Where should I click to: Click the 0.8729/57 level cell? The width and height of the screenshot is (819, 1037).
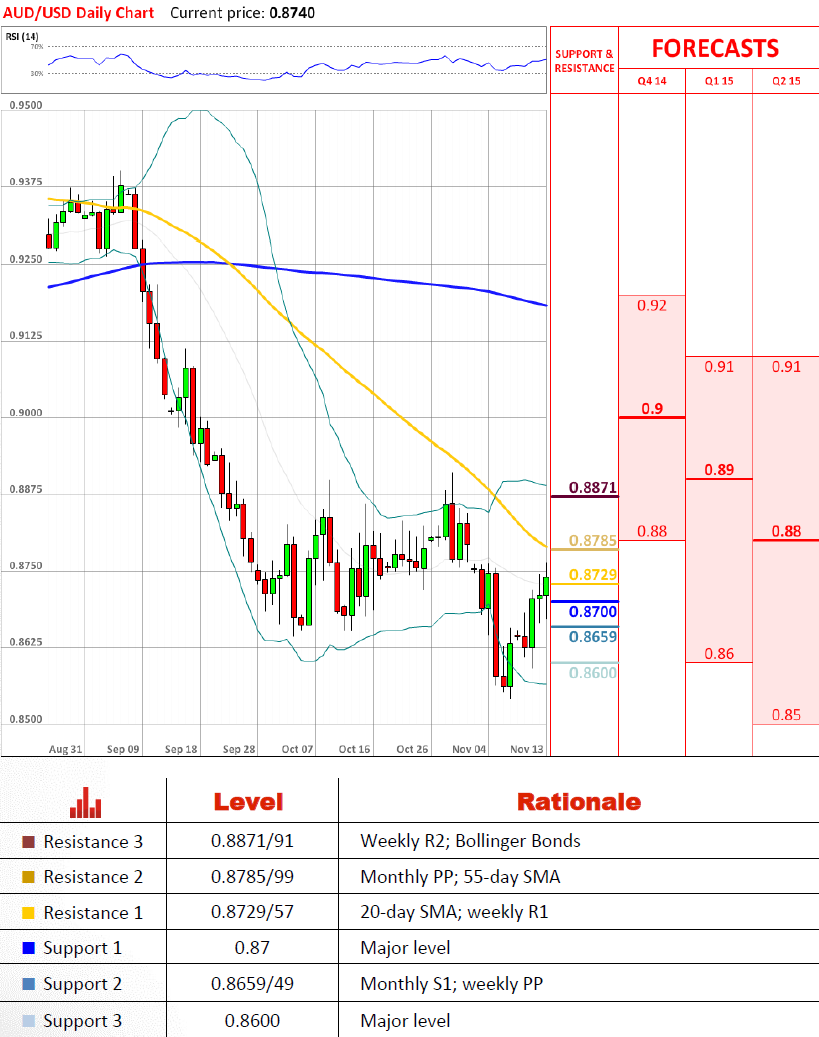point(252,912)
